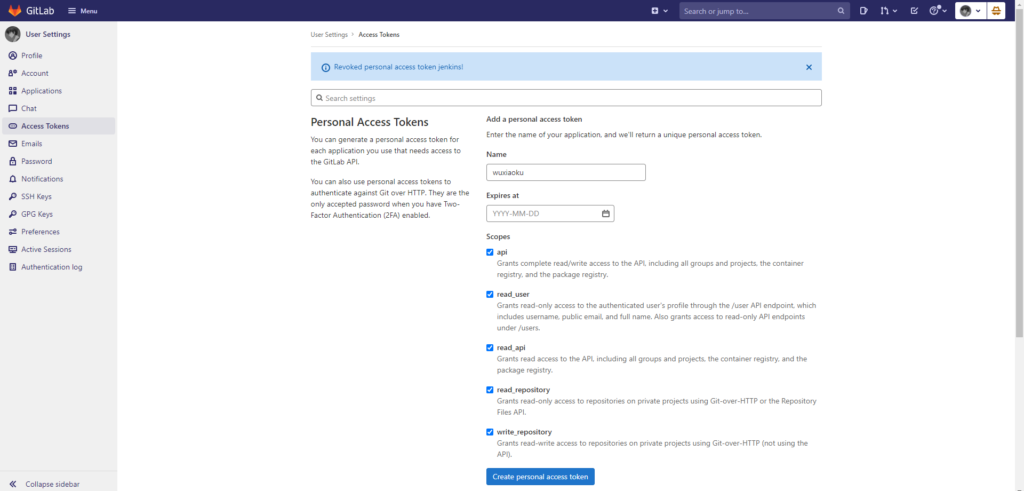The height and width of the screenshot is (491, 1024).
Task: Expand the user avatar dropdown menu
Action: (x=969, y=11)
